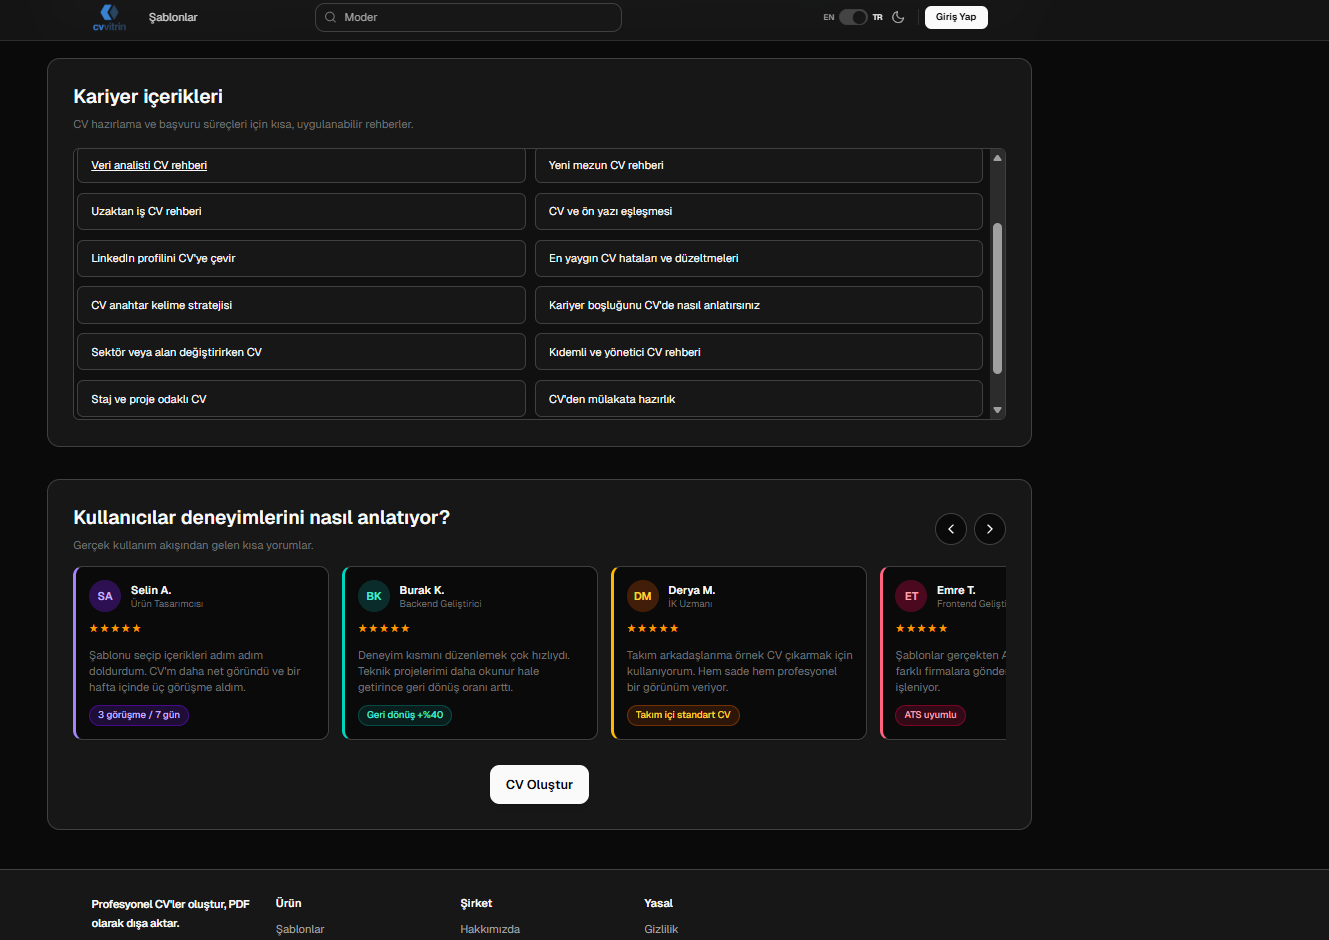Screen dimensions: 1329x940
Task: Click footer Yasal column heading
Action: click(658, 903)
